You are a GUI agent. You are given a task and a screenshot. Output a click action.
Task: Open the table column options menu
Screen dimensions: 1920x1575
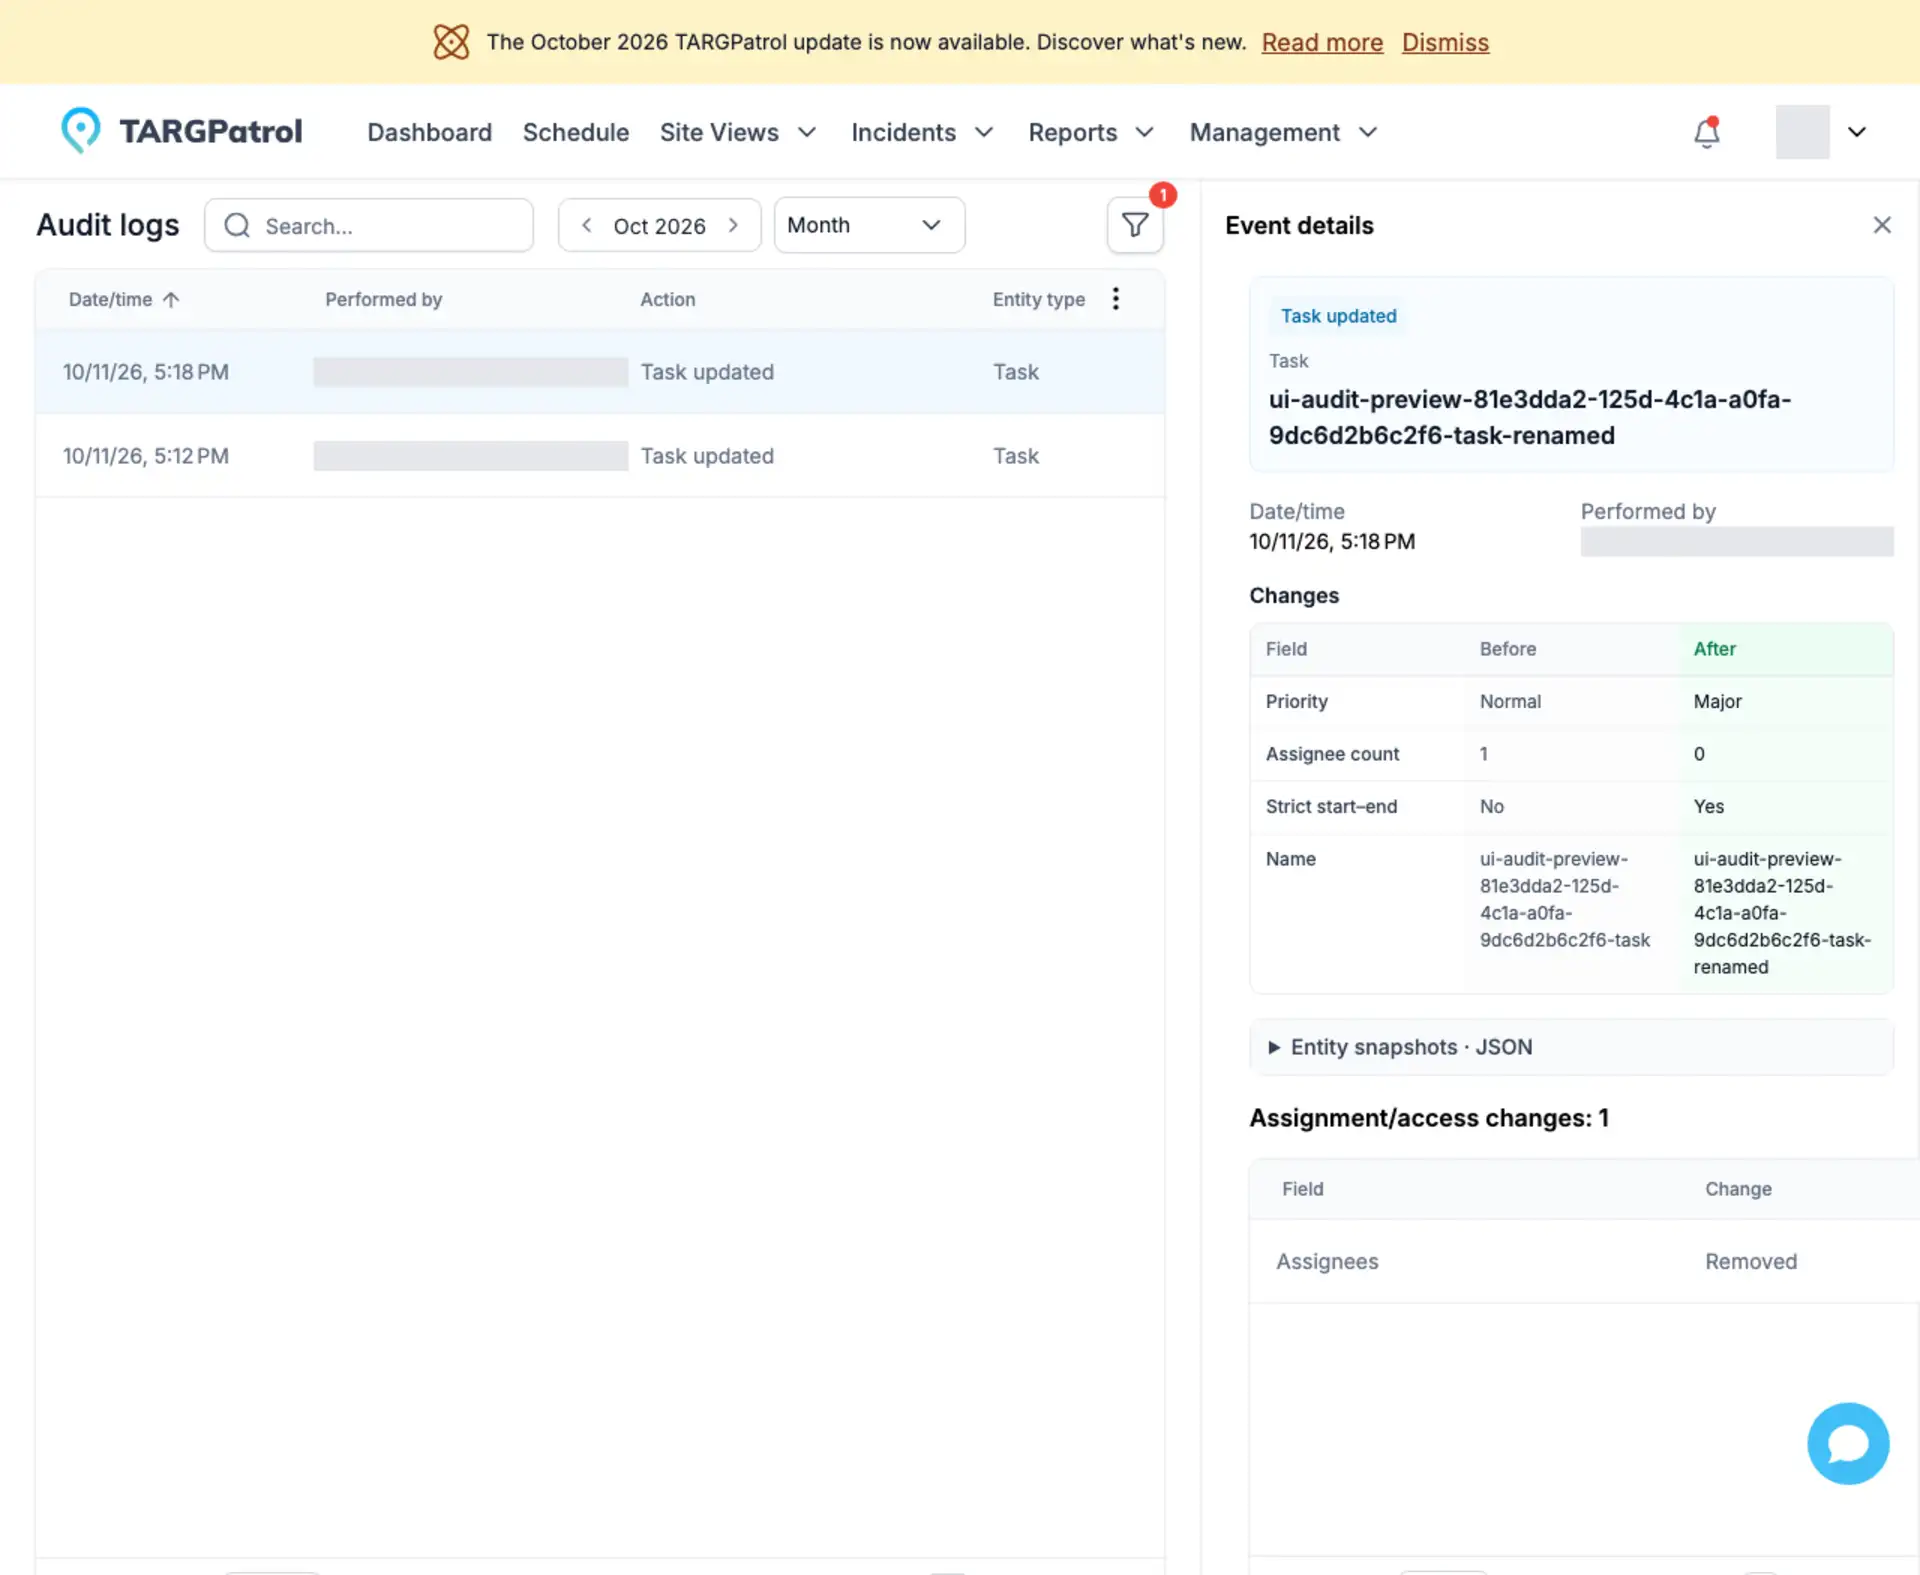(x=1116, y=299)
